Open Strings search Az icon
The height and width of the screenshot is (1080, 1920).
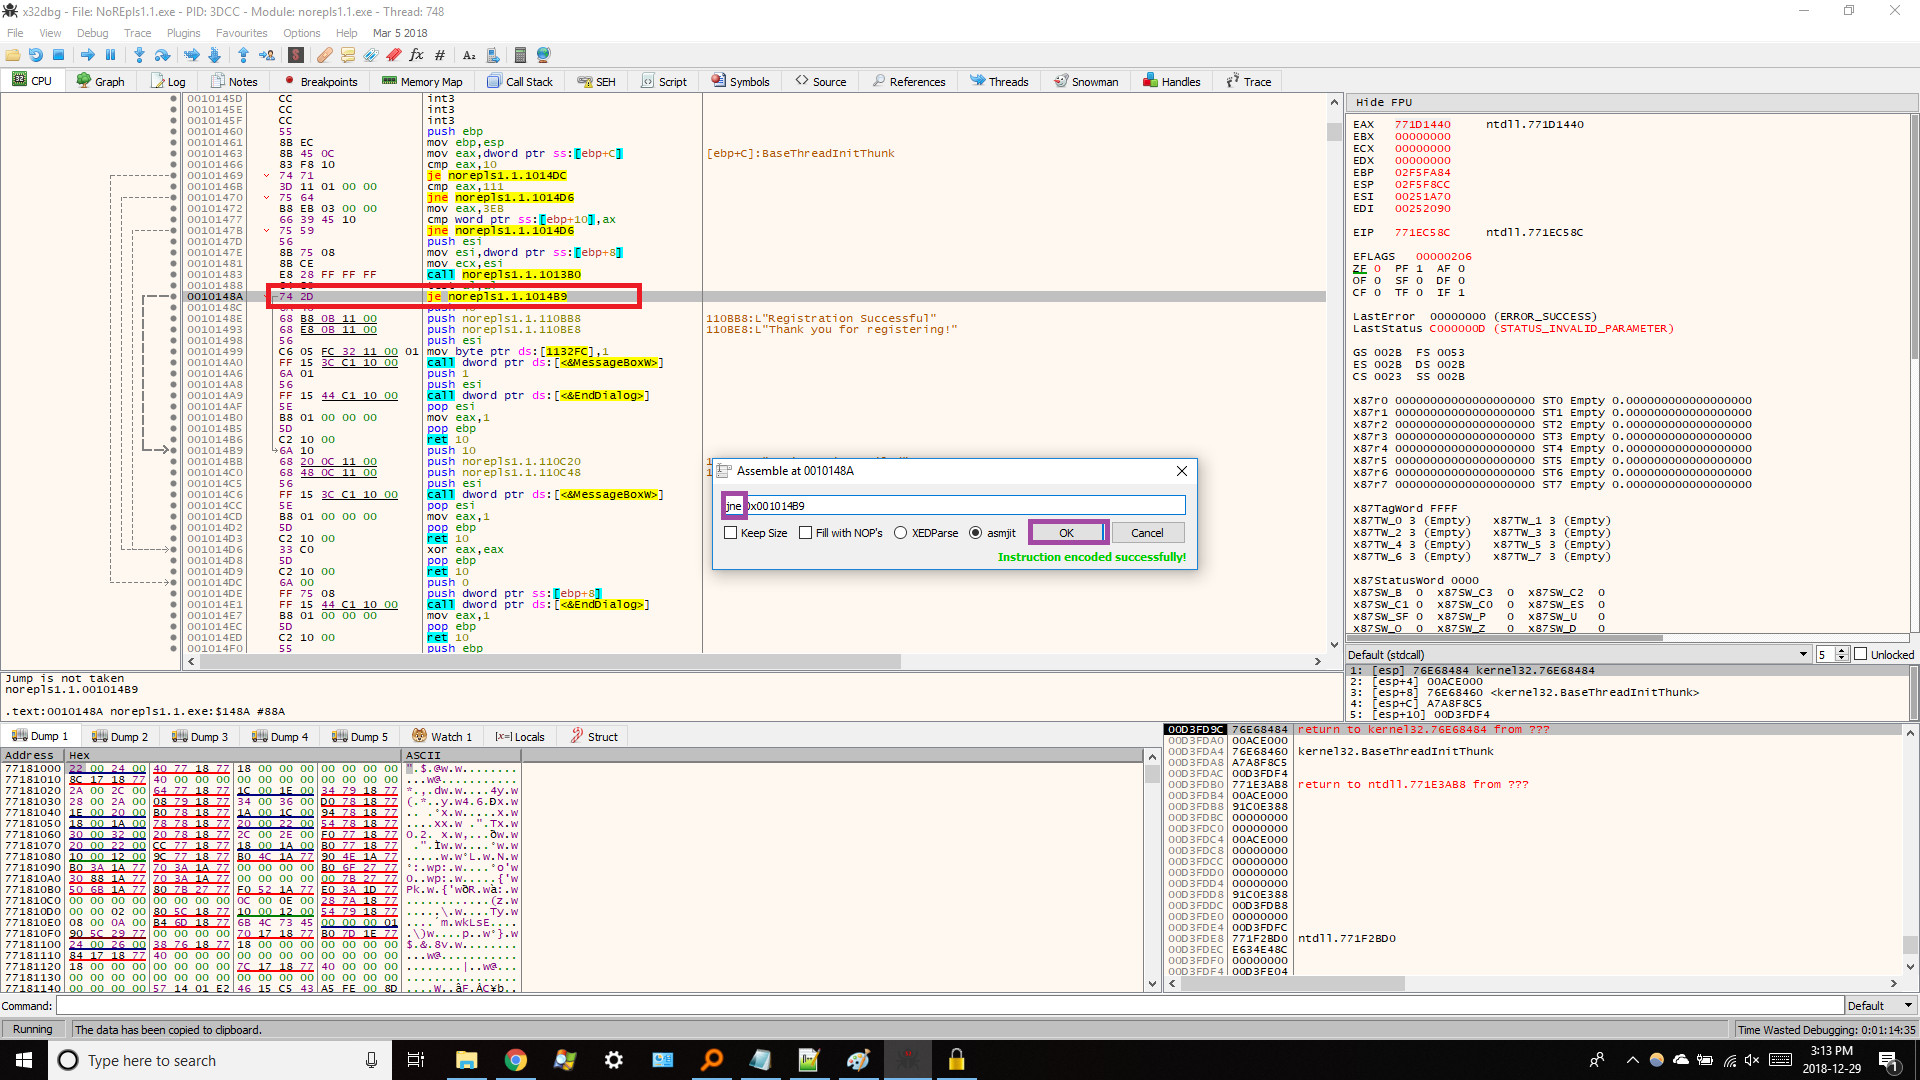coord(469,55)
